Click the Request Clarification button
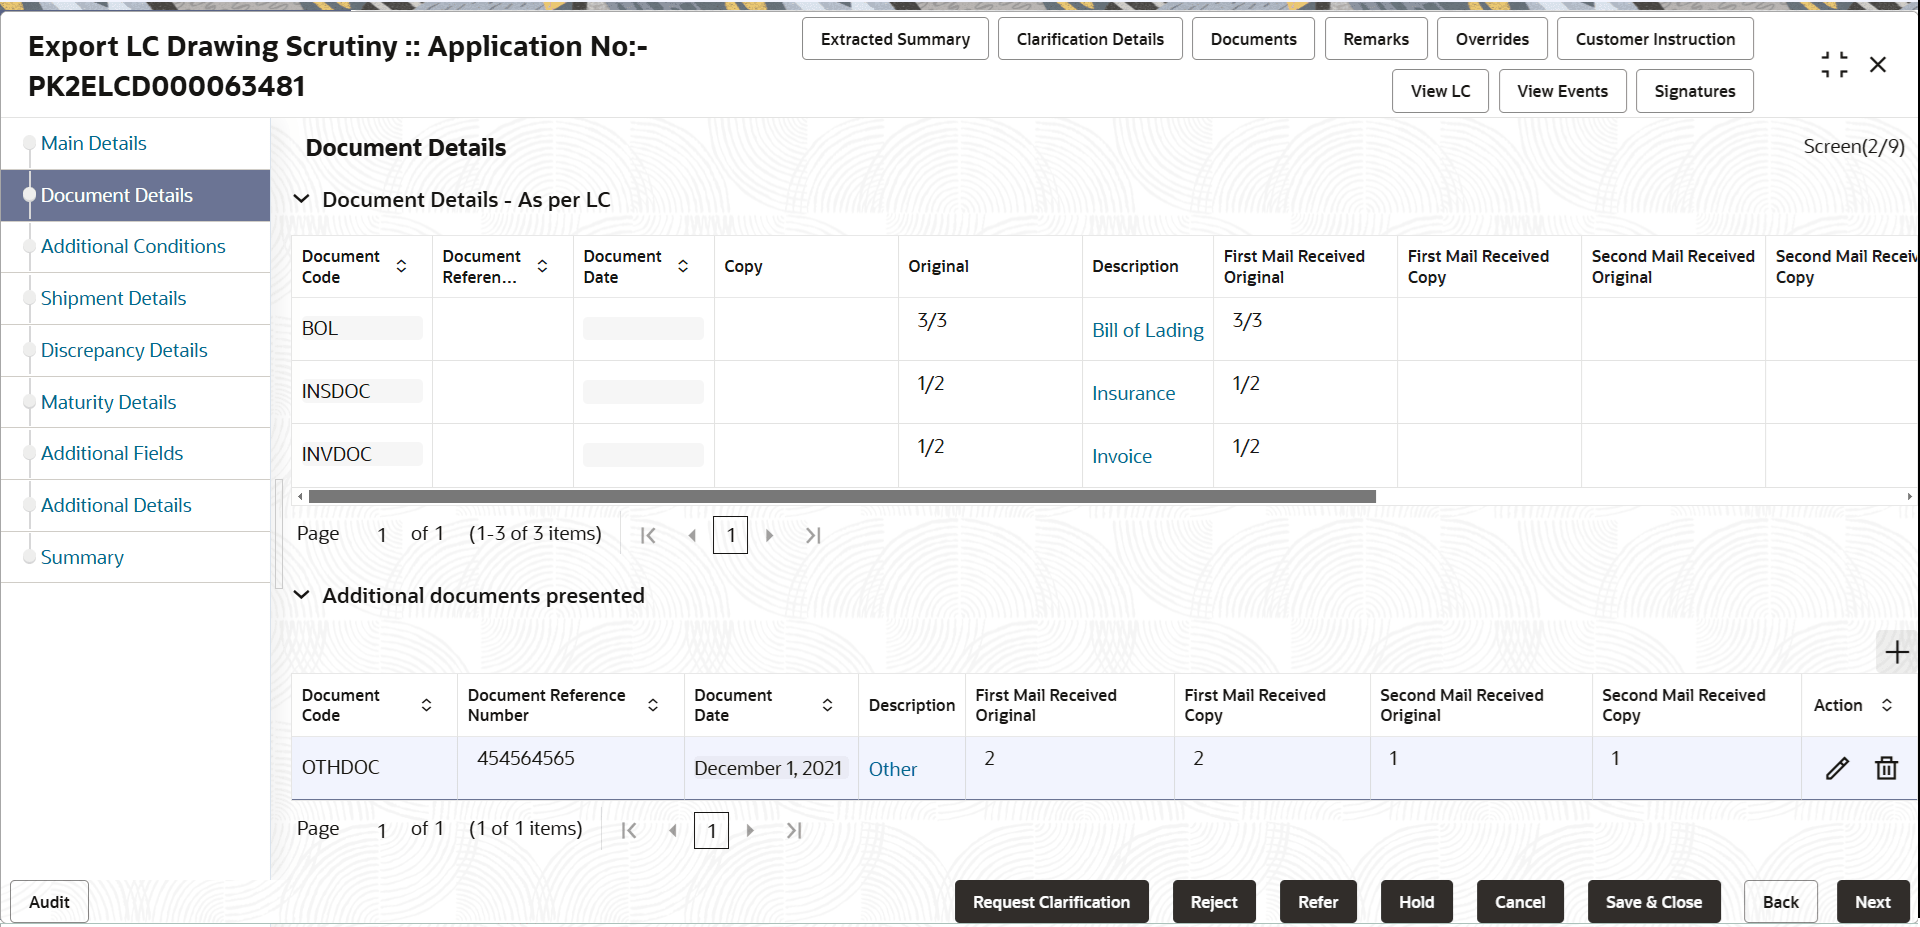1920x927 pixels. point(1051,902)
